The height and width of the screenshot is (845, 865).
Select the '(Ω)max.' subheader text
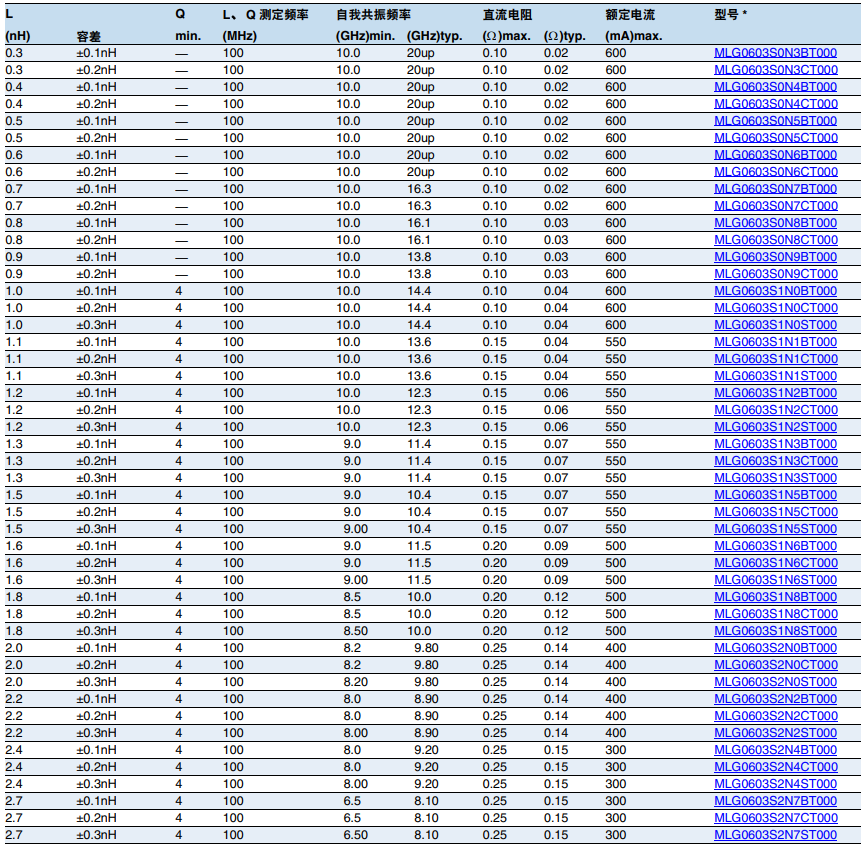pos(506,36)
